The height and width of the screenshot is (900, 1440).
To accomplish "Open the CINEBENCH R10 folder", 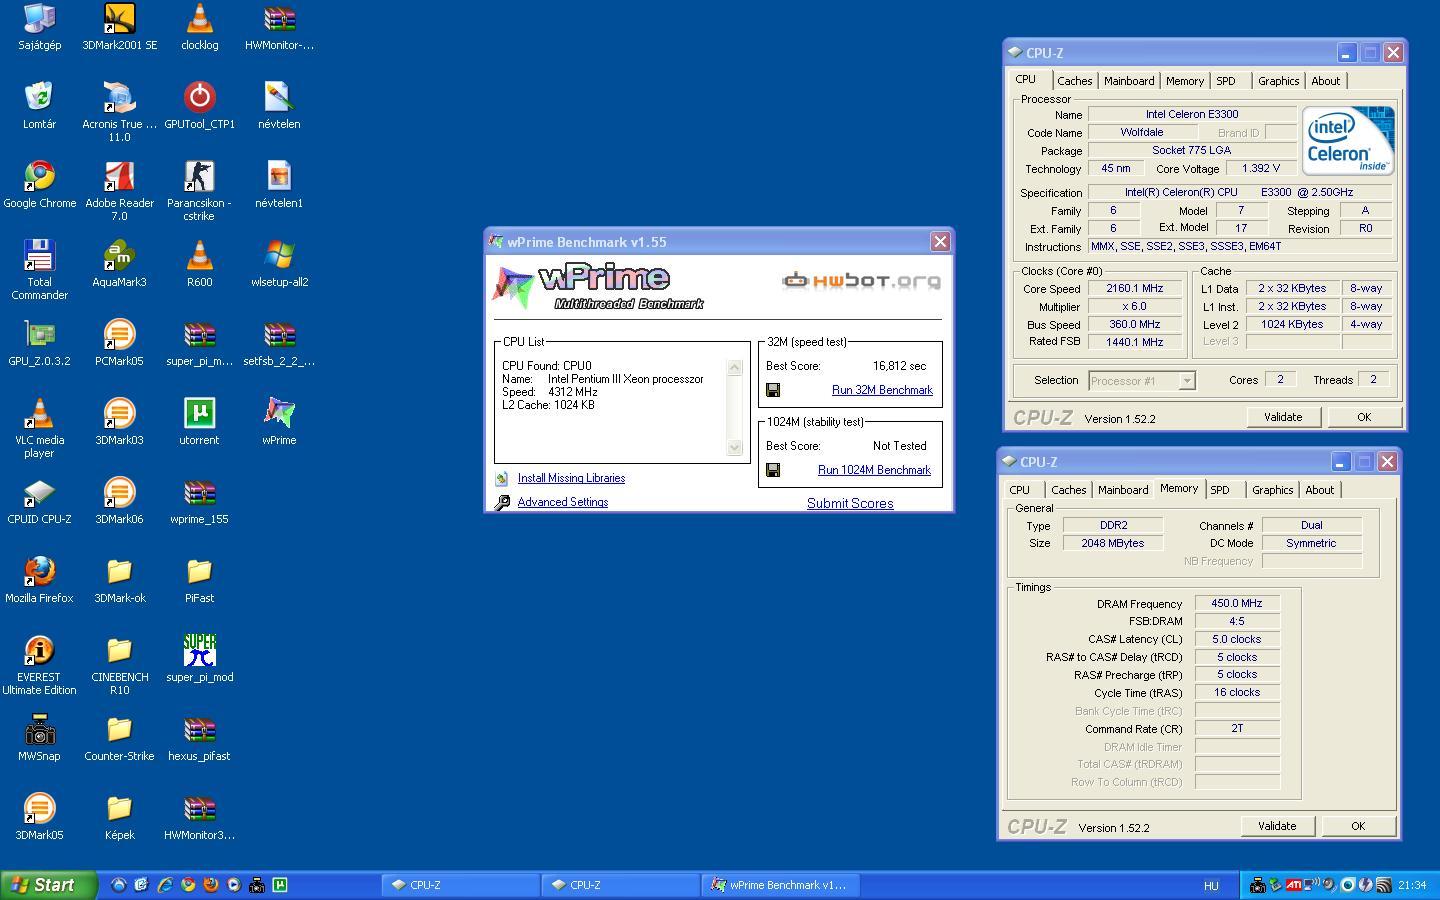I will (119, 651).
